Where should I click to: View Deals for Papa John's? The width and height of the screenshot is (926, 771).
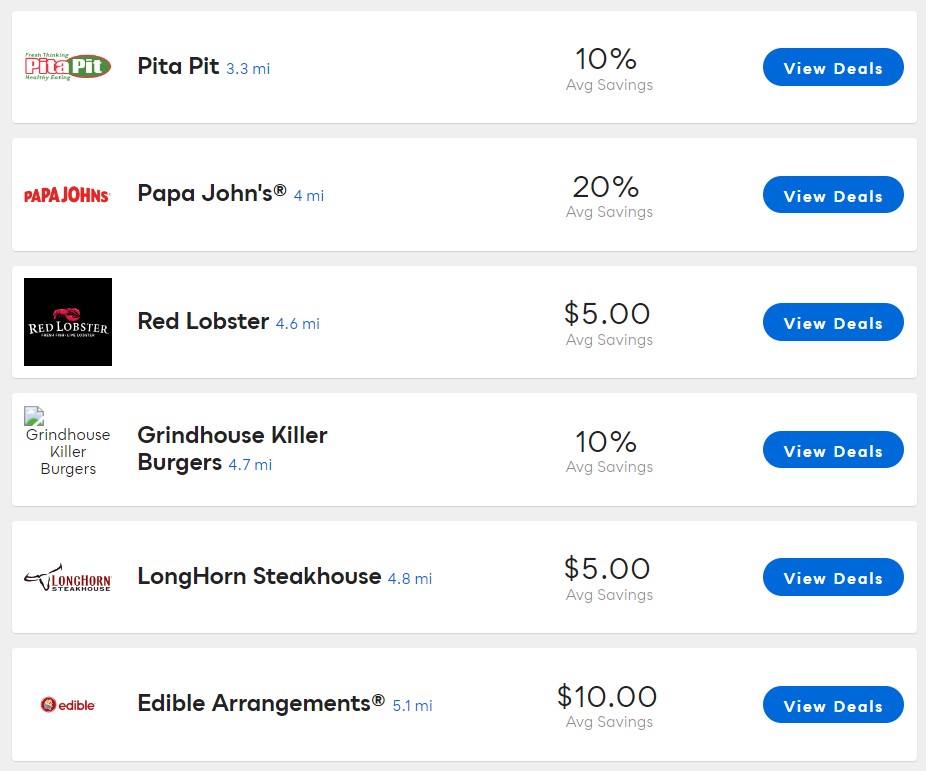pyautogui.click(x=832, y=196)
